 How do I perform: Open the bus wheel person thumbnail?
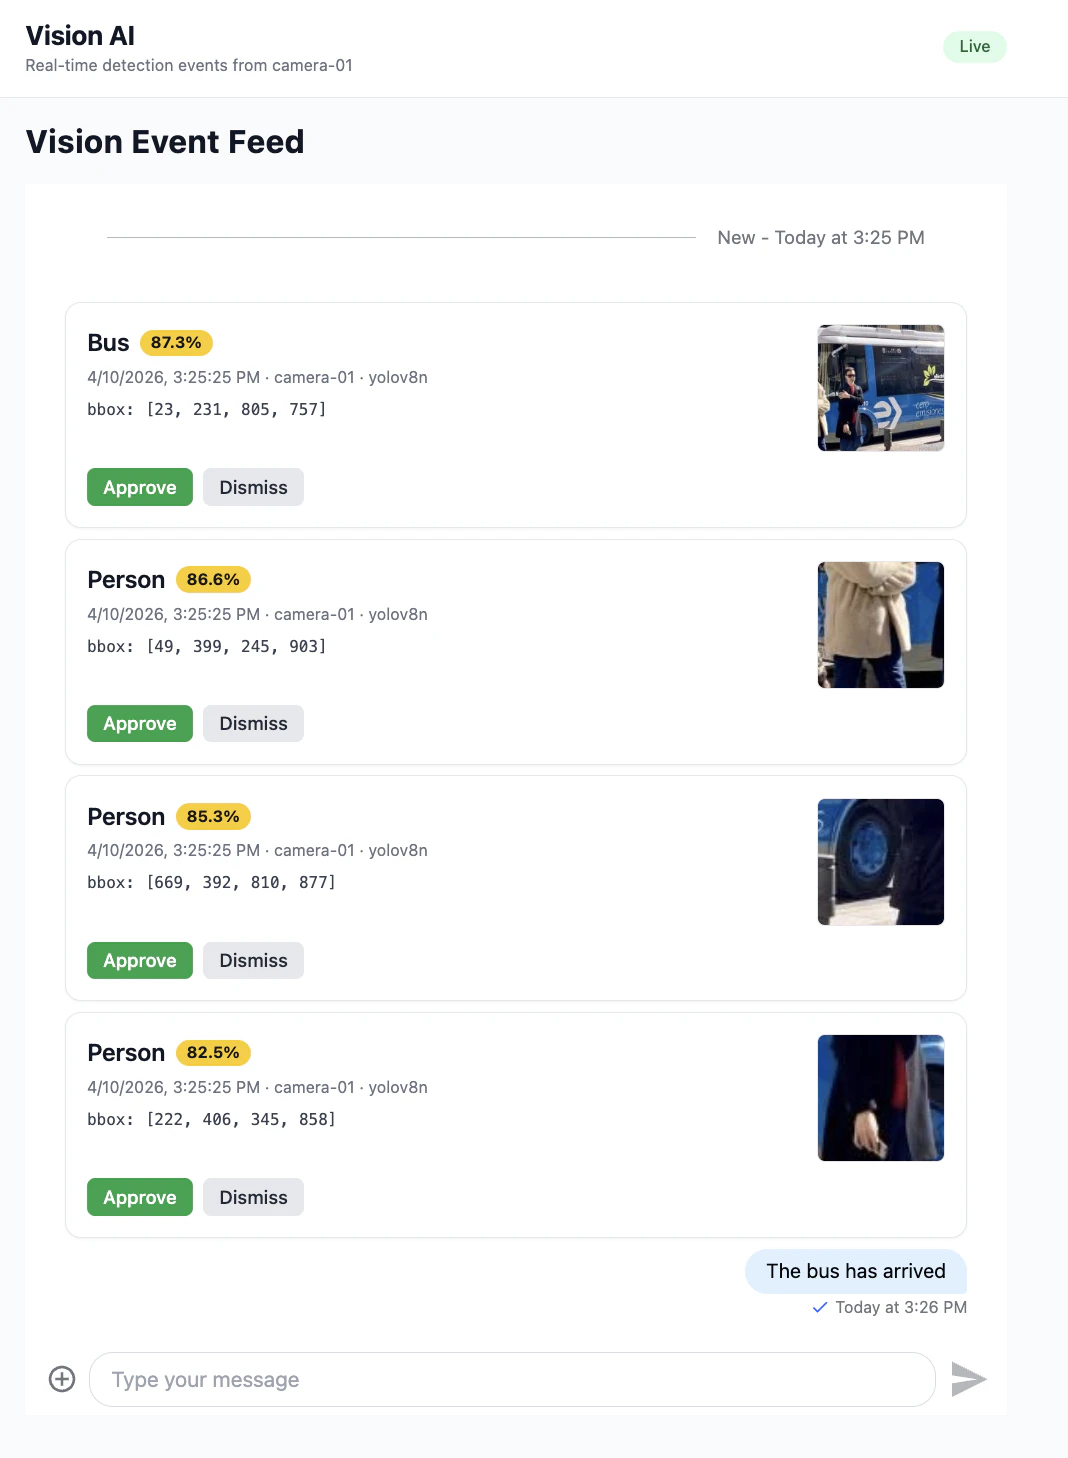point(881,862)
